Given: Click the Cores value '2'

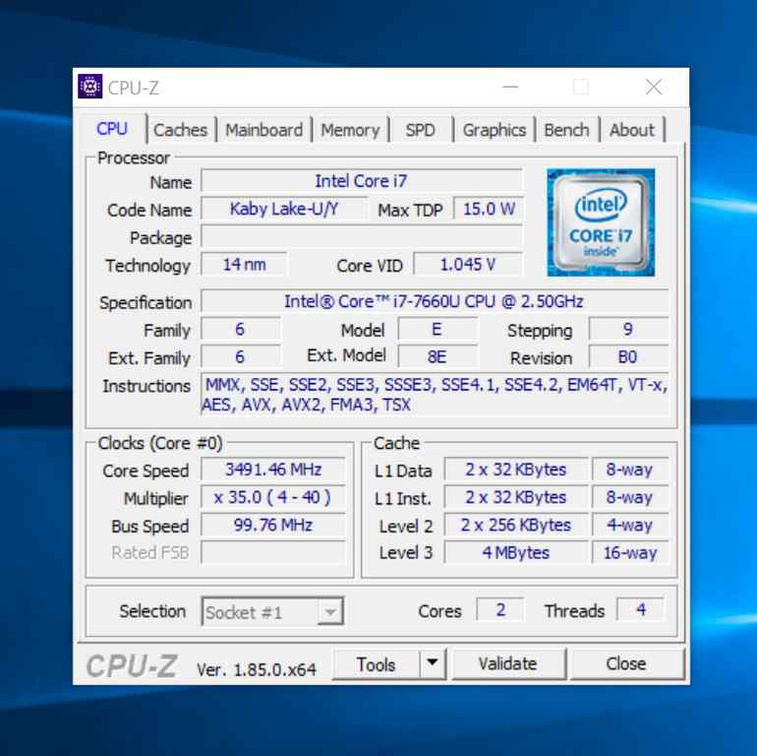Looking at the screenshot, I should pos(501,610).
